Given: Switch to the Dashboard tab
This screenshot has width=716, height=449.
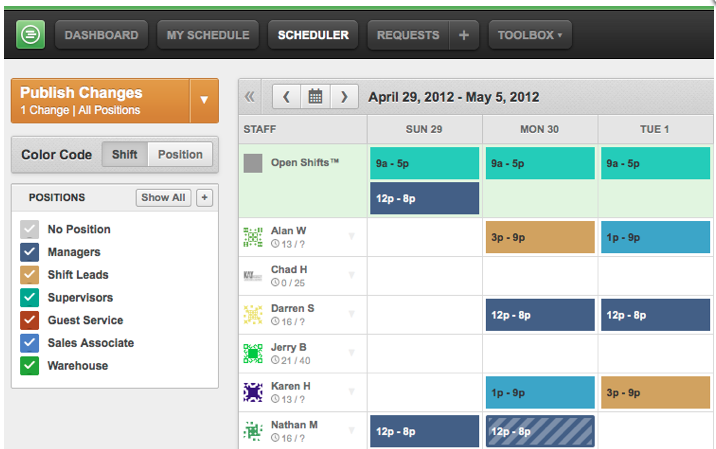Looking at the screenshot, I should pyautogui.click(x=101, y=35).
